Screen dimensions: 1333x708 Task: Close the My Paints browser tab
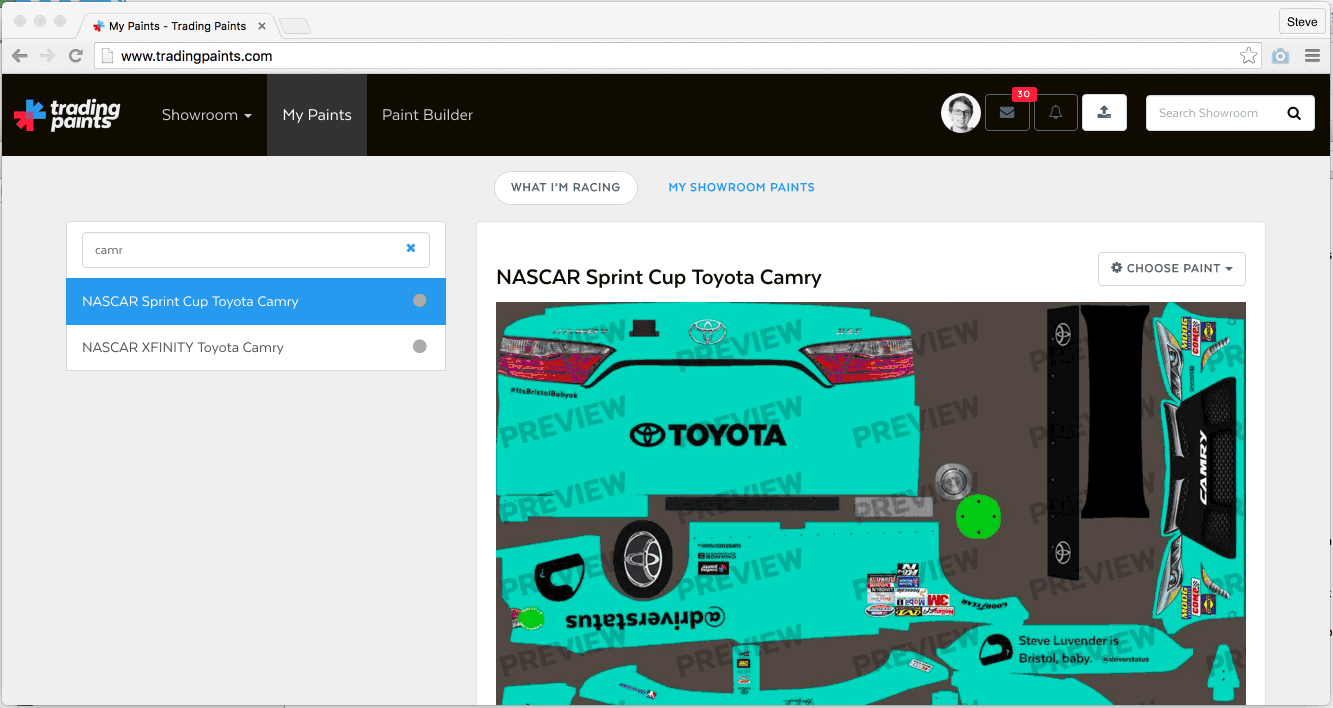coord(262,26)
